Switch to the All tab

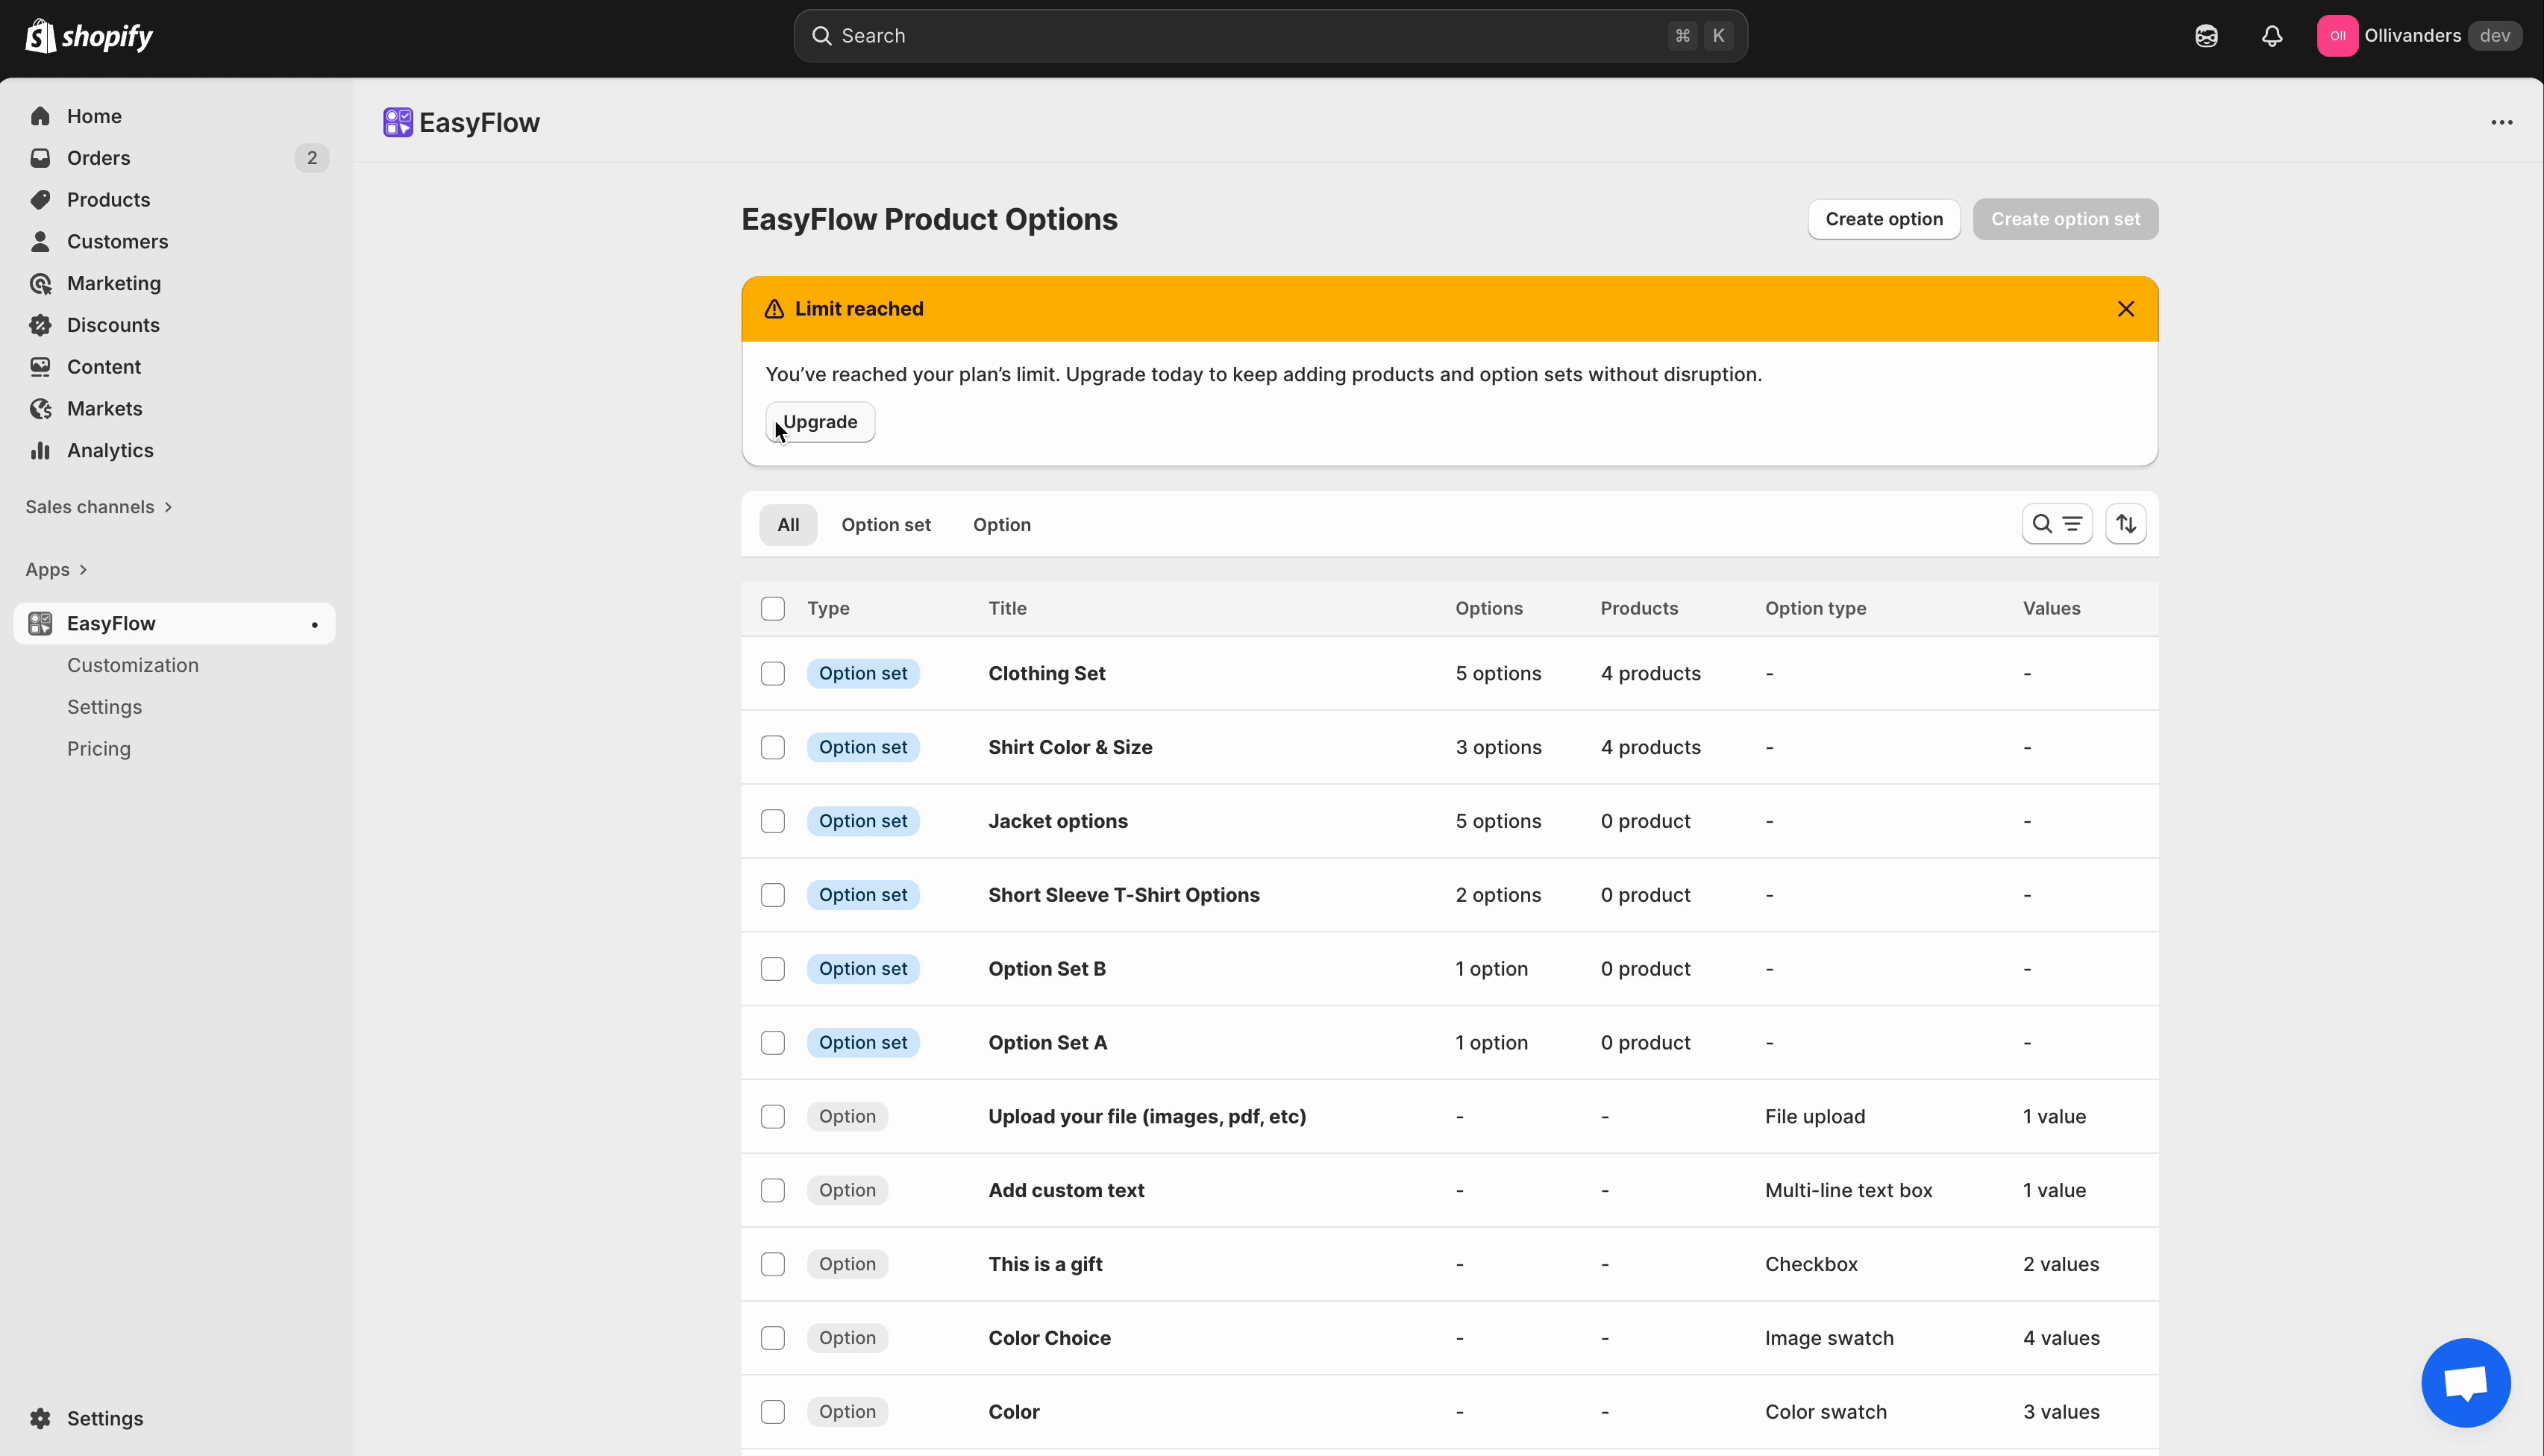pos(788,525)
